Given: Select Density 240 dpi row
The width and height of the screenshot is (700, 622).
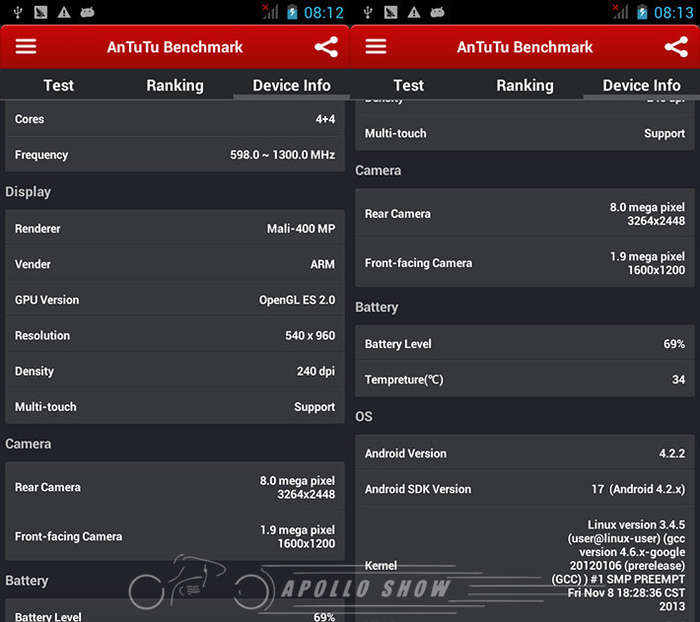Looking at the screenshot, I should (175, 371).
